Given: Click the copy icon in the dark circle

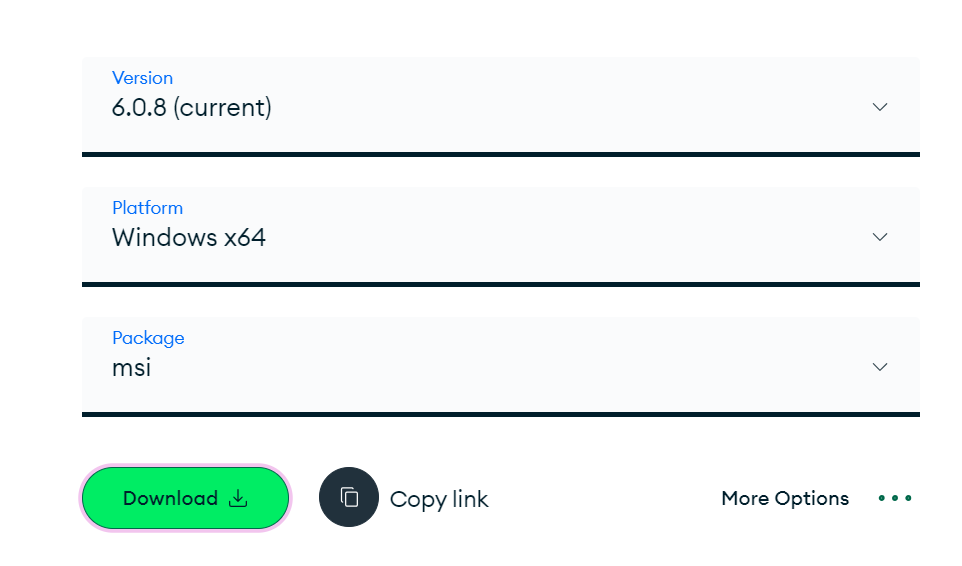Looking at the screenshot, I should (349, 497).
